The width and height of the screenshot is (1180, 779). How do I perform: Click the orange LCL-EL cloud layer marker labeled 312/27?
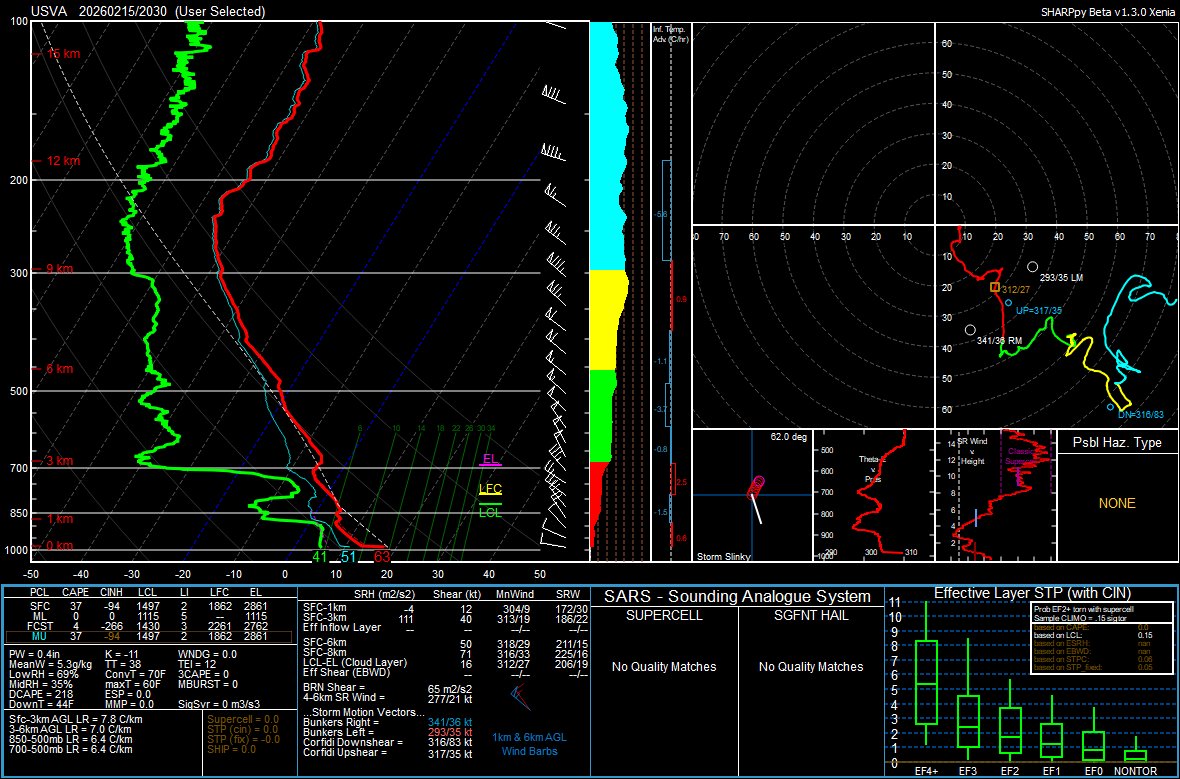[994, 287]
